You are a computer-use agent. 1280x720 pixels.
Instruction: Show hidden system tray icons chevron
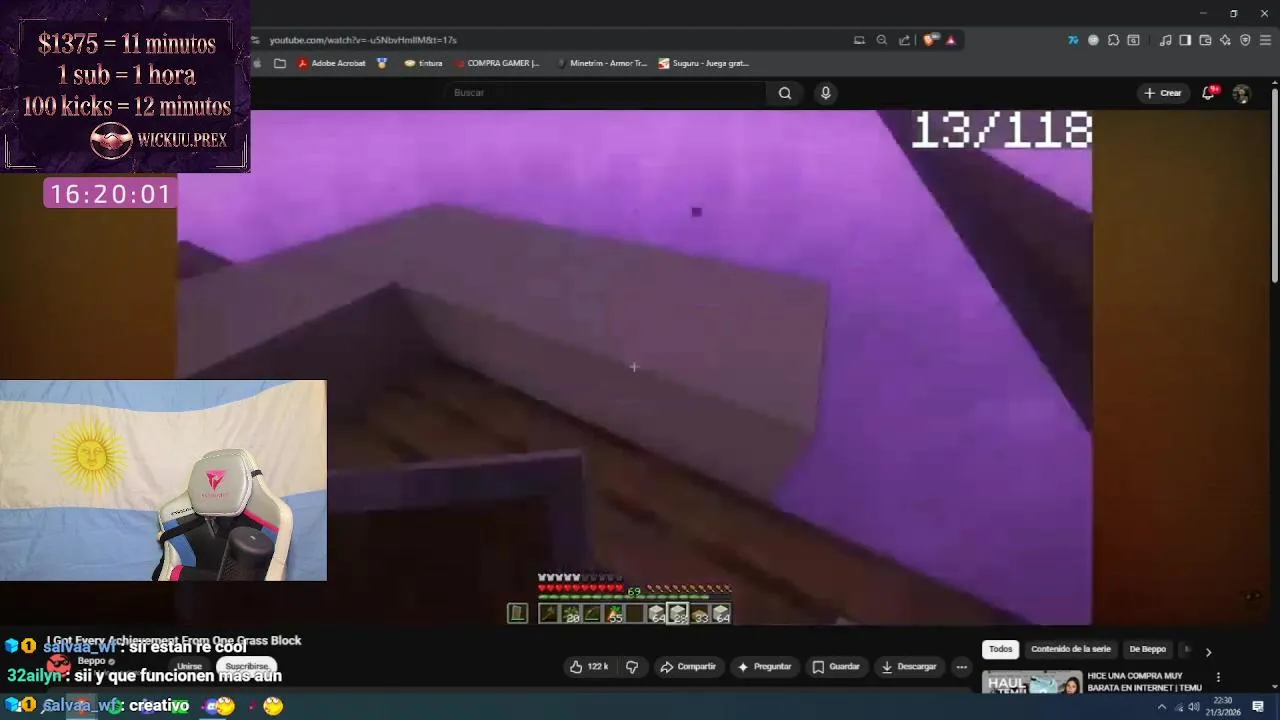[x=1161, y=707]
